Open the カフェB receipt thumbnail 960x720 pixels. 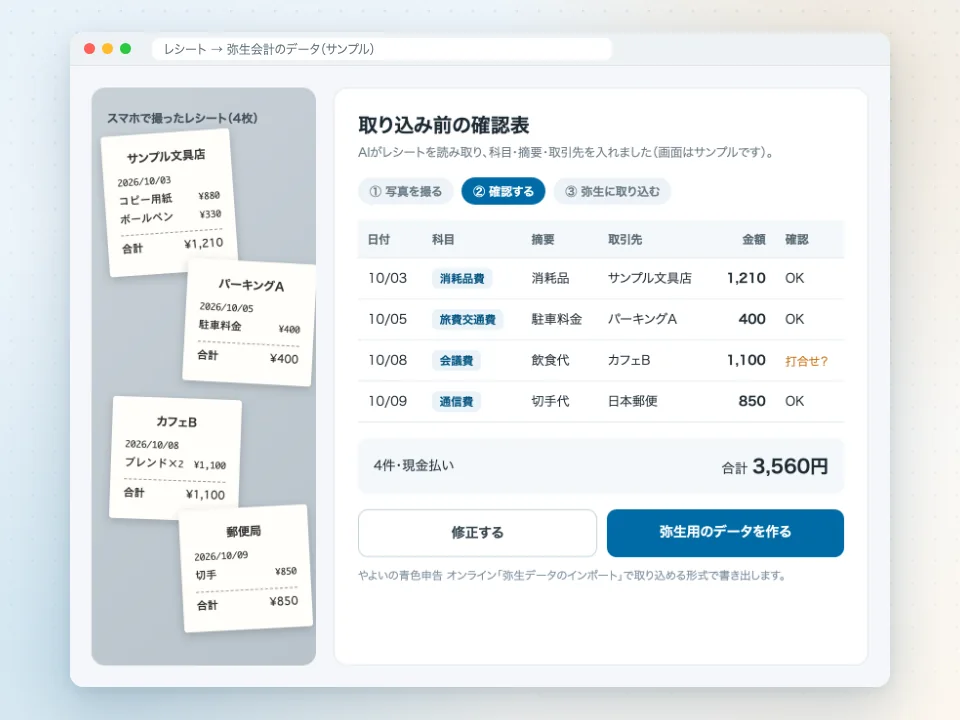(176, 459)
